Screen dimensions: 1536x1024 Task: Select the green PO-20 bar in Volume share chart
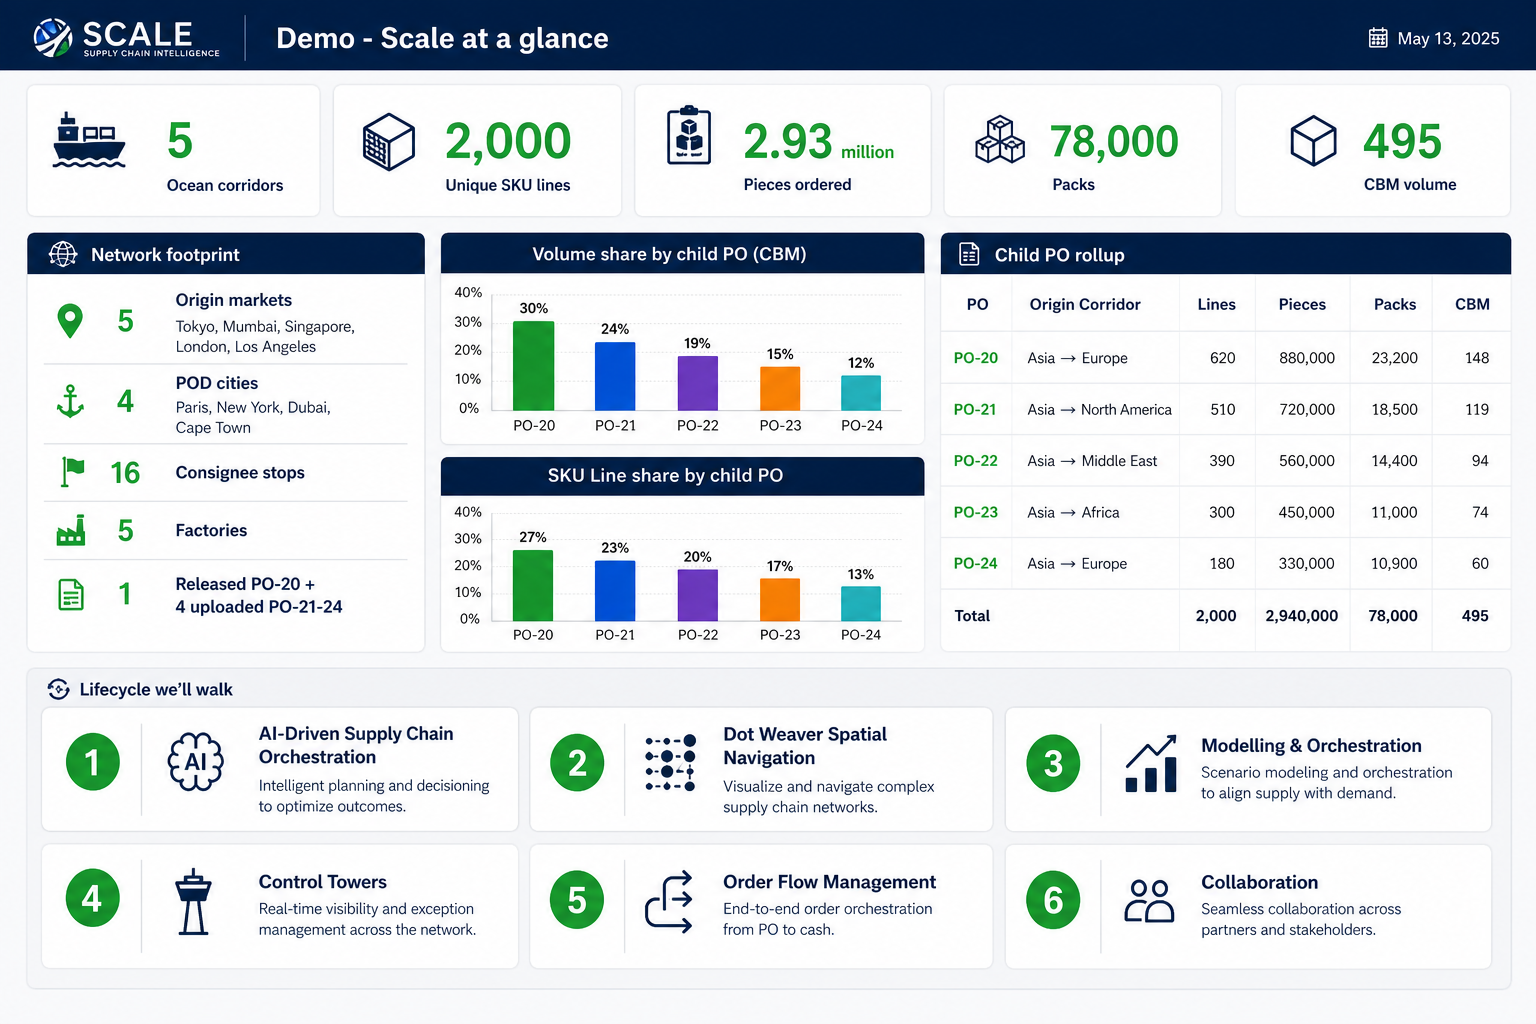click(534, 365)
